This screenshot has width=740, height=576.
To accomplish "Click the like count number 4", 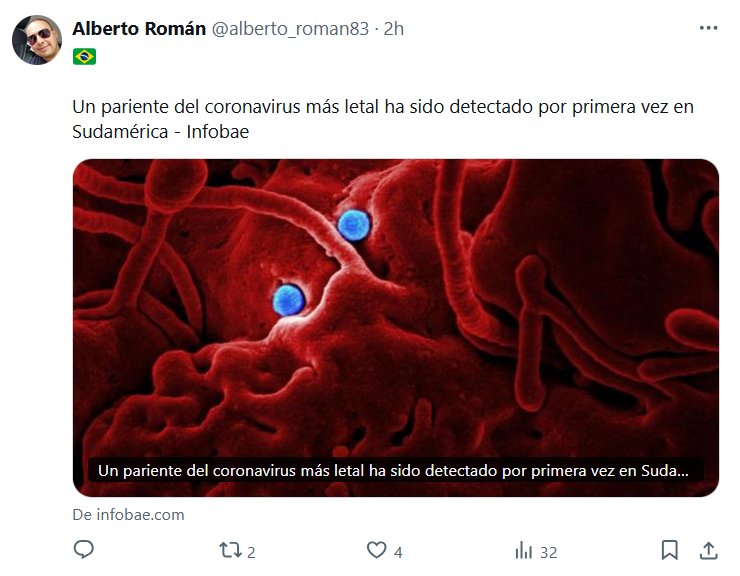I will (x=398, y=552).
